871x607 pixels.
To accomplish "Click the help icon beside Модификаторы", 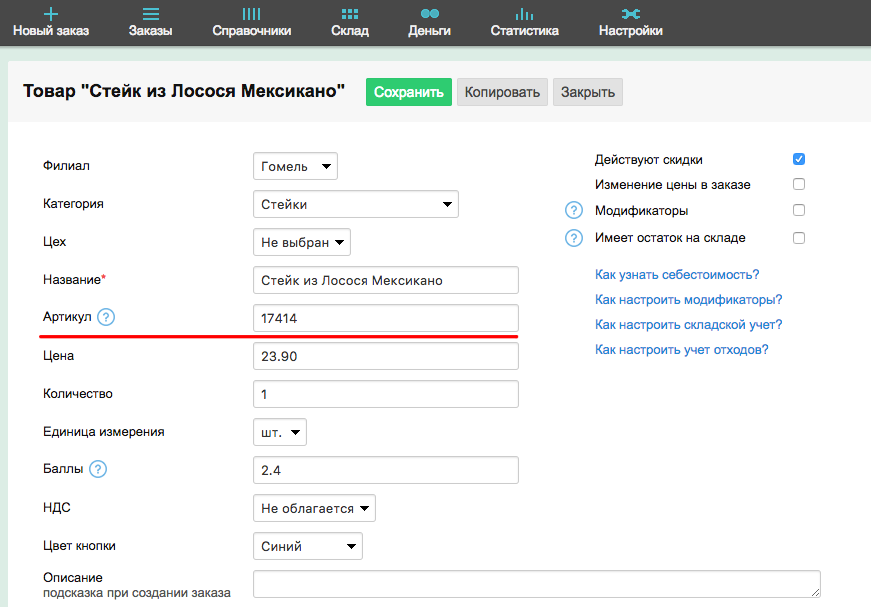I will (574, 211).
